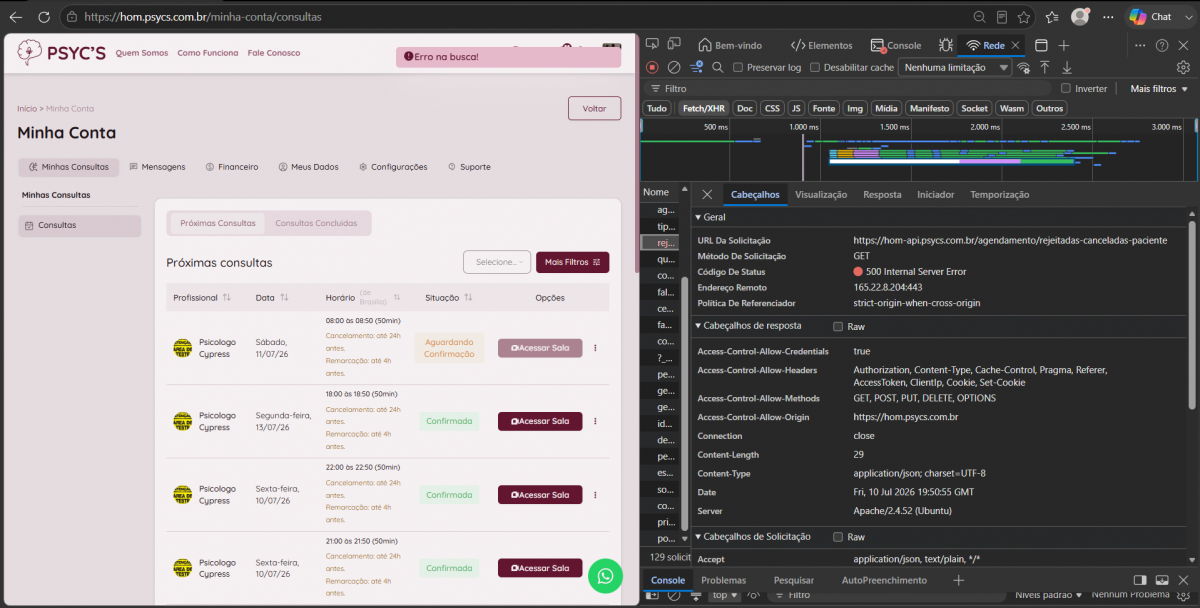1200x608 pixels.
Task: Open the Consultas sidebar item
Action: tap(80, 225)
